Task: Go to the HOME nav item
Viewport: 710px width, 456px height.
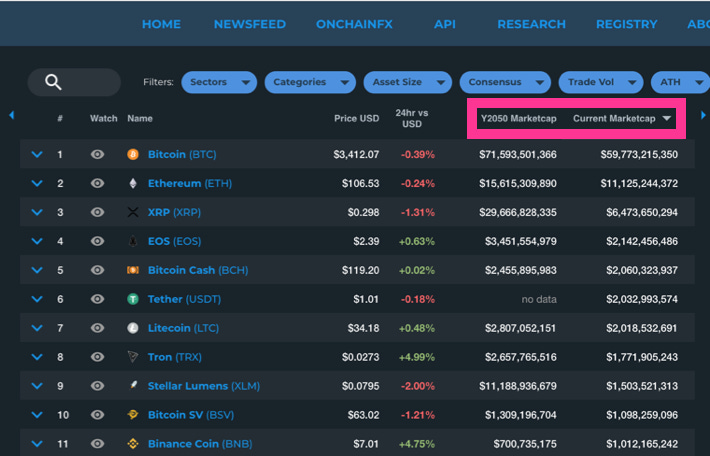Action: tap(161, 24)
